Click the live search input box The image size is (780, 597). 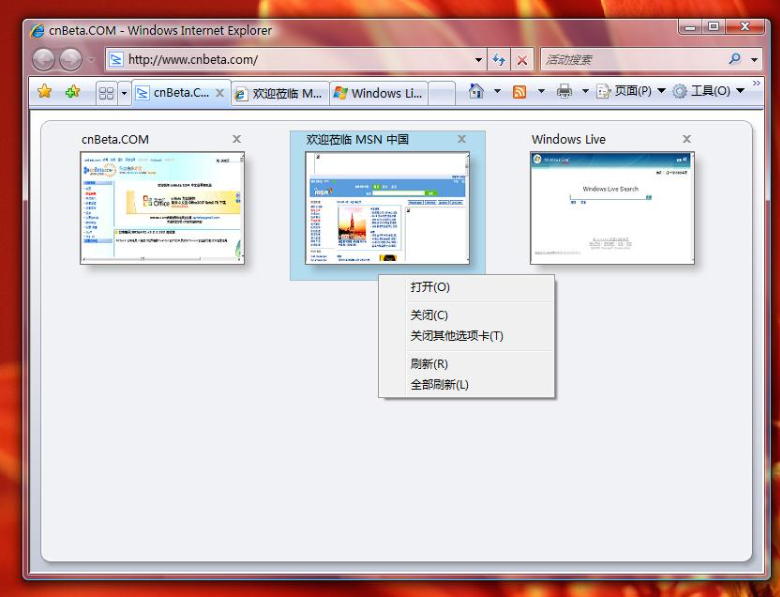pos(633,60)
